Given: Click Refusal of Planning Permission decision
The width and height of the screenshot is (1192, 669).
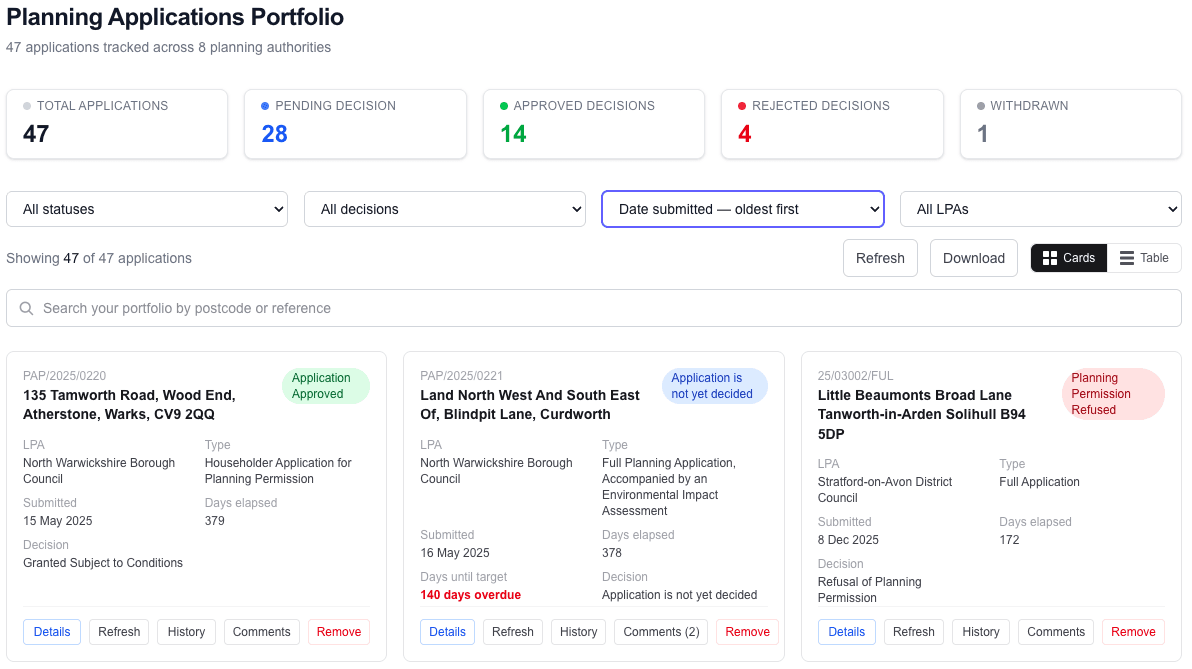Looking at the screenshot, I should [870, 590].
